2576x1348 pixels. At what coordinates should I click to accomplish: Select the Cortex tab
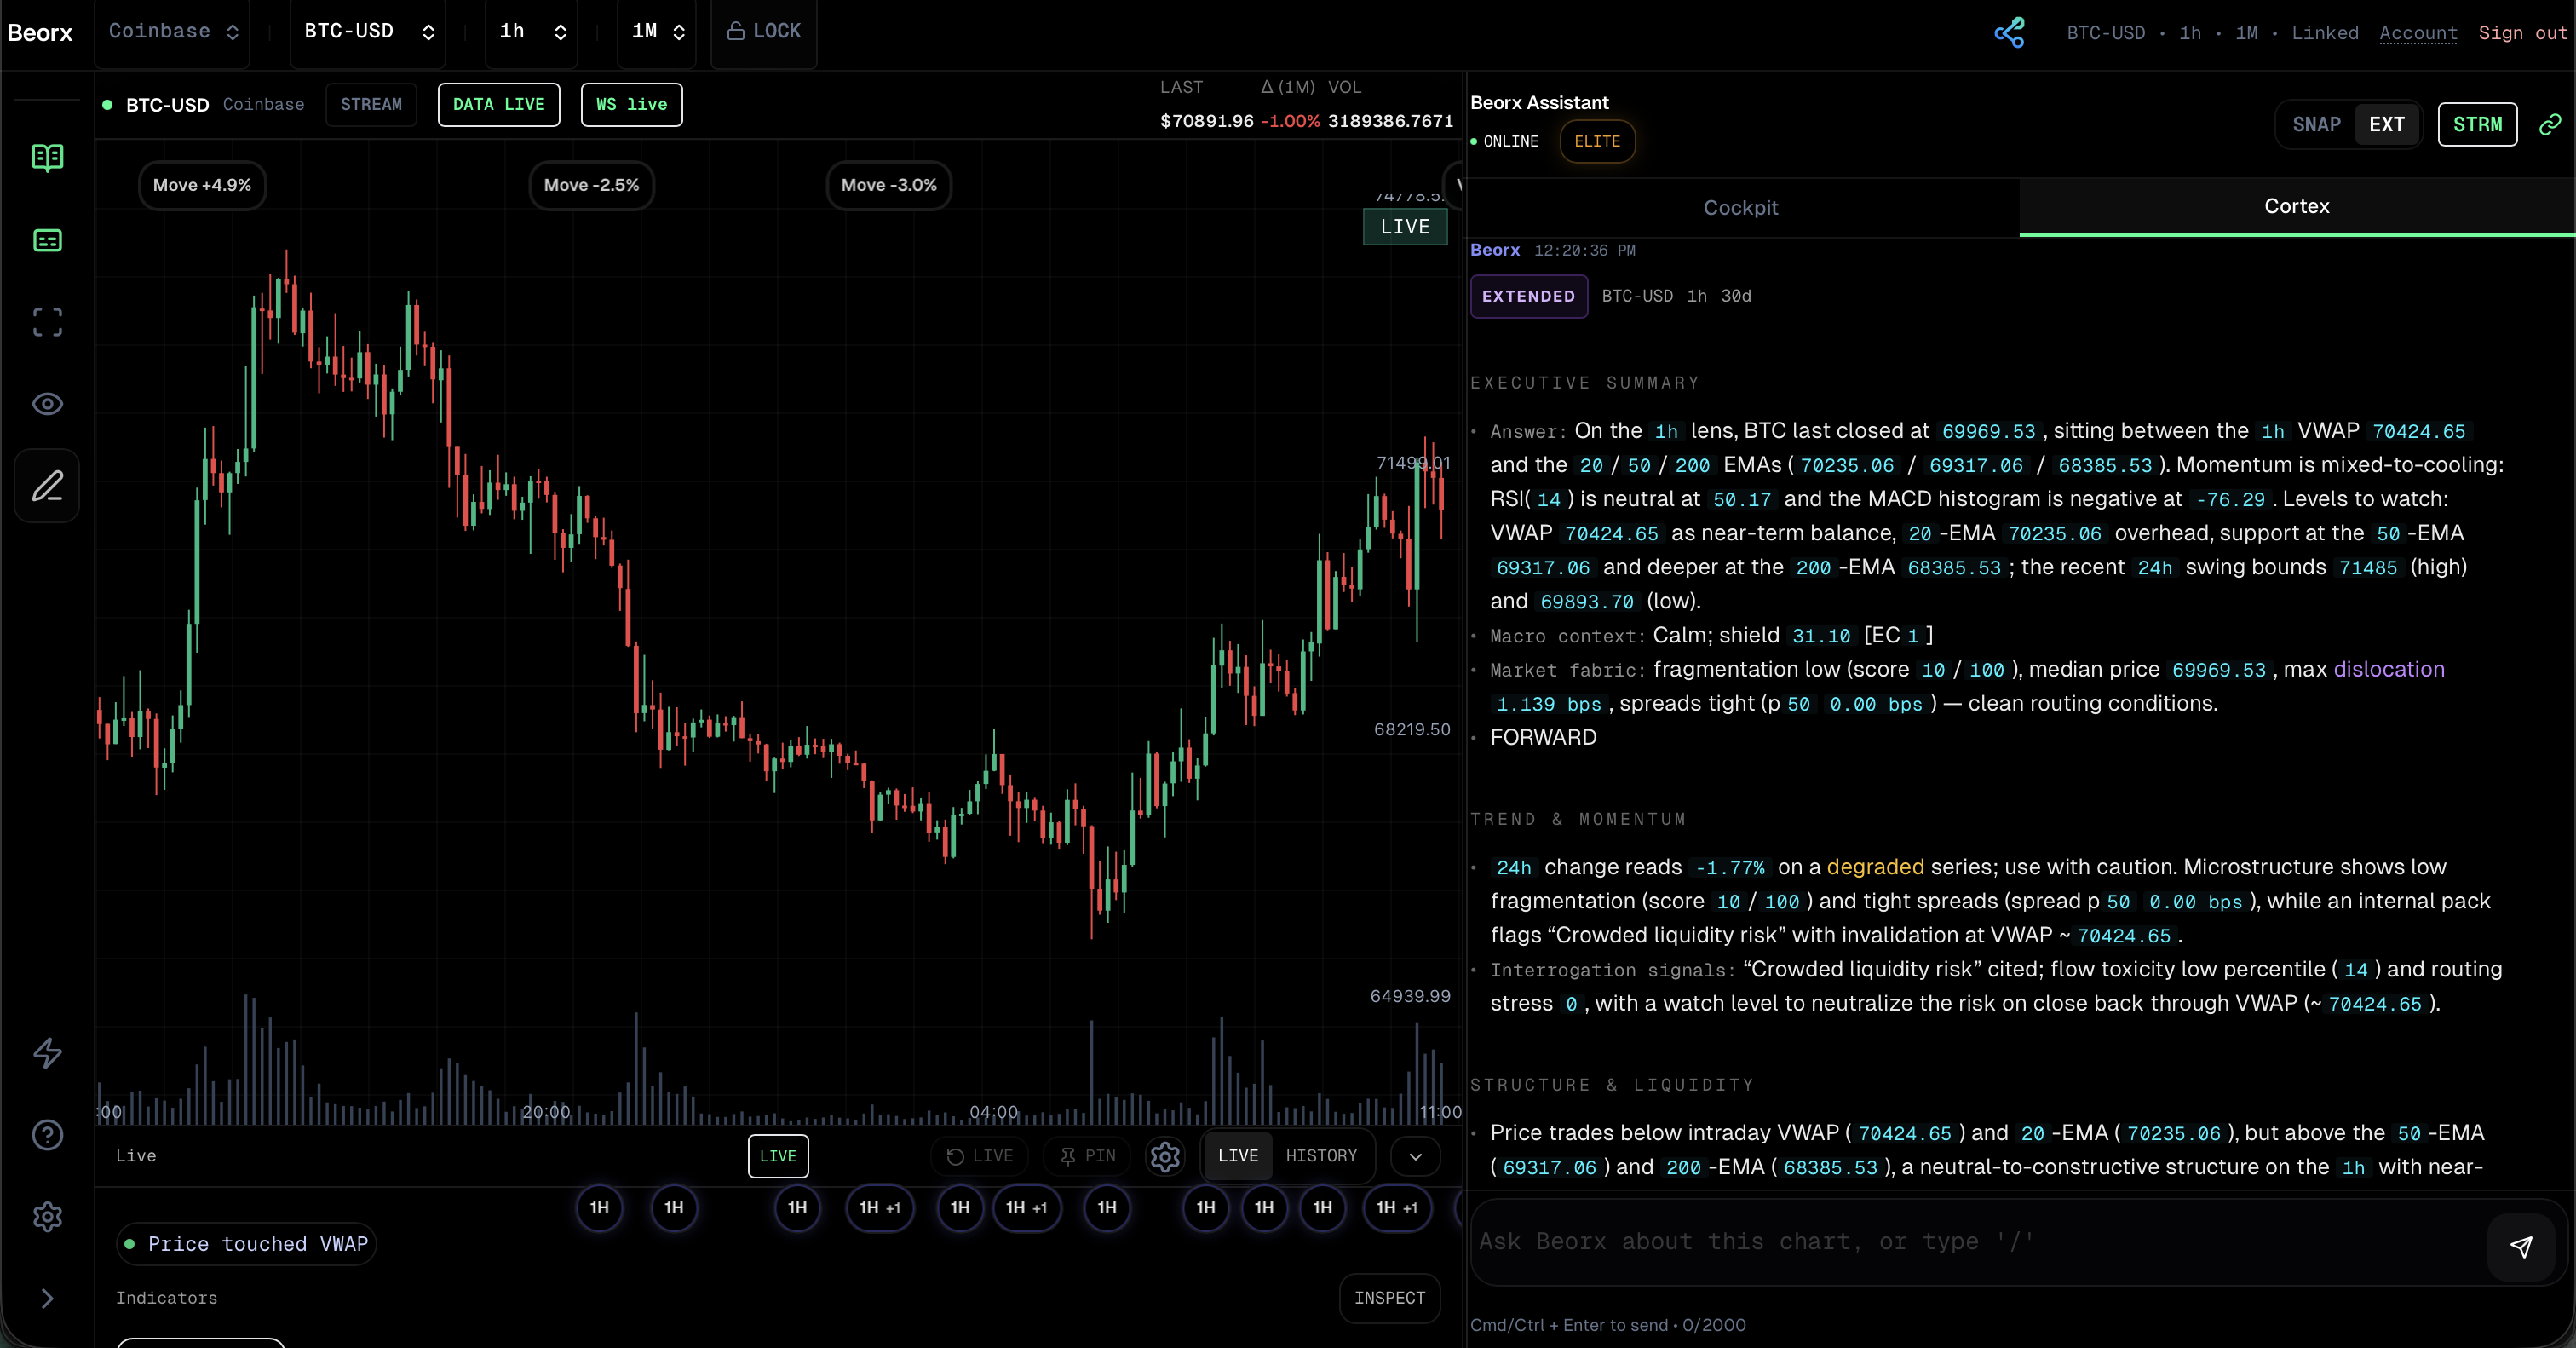(x=2296, y=207)
